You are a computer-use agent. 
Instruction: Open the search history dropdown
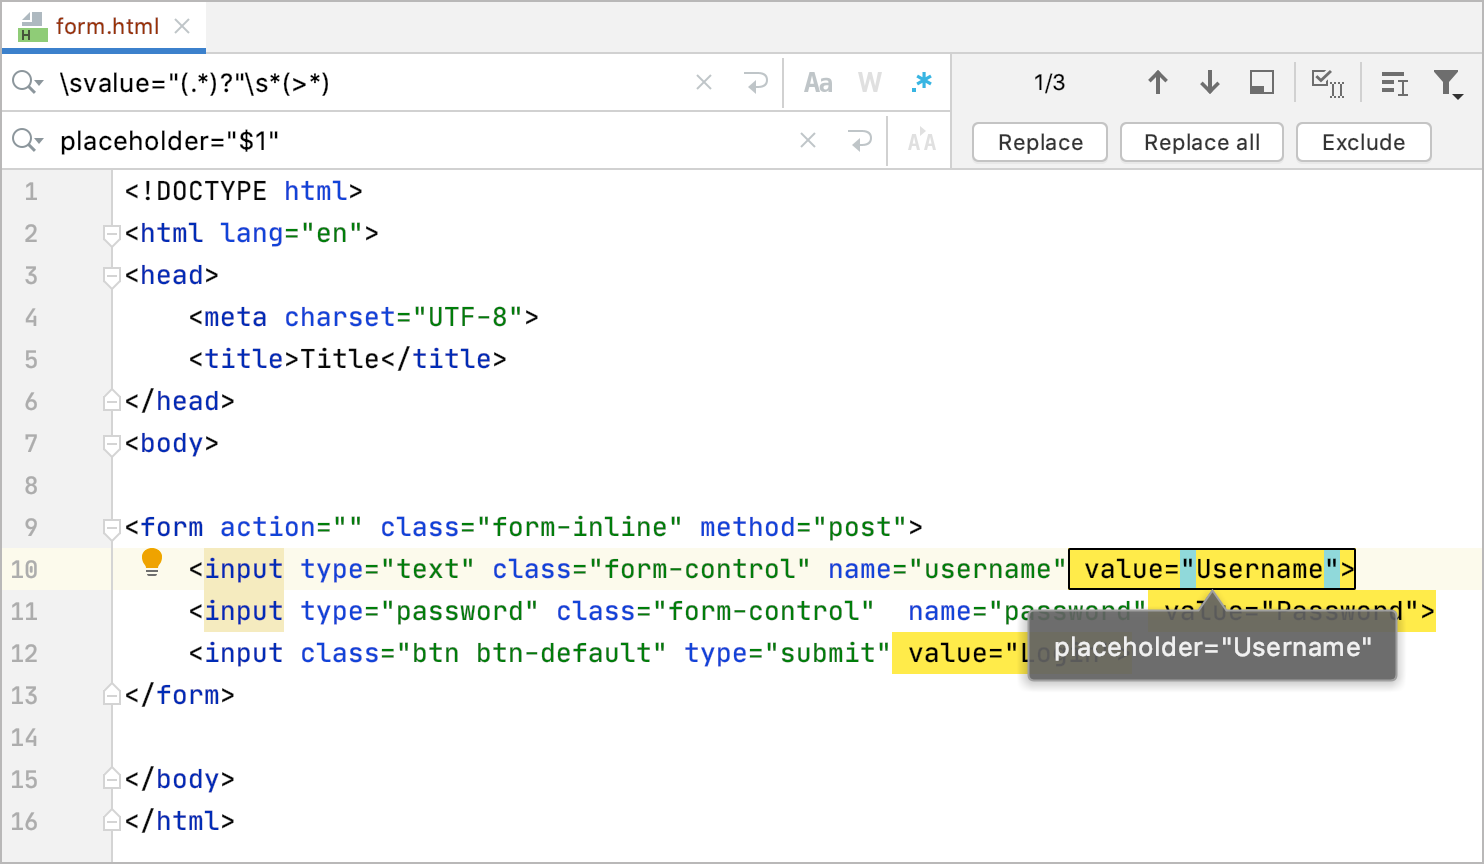click(28, 82)
